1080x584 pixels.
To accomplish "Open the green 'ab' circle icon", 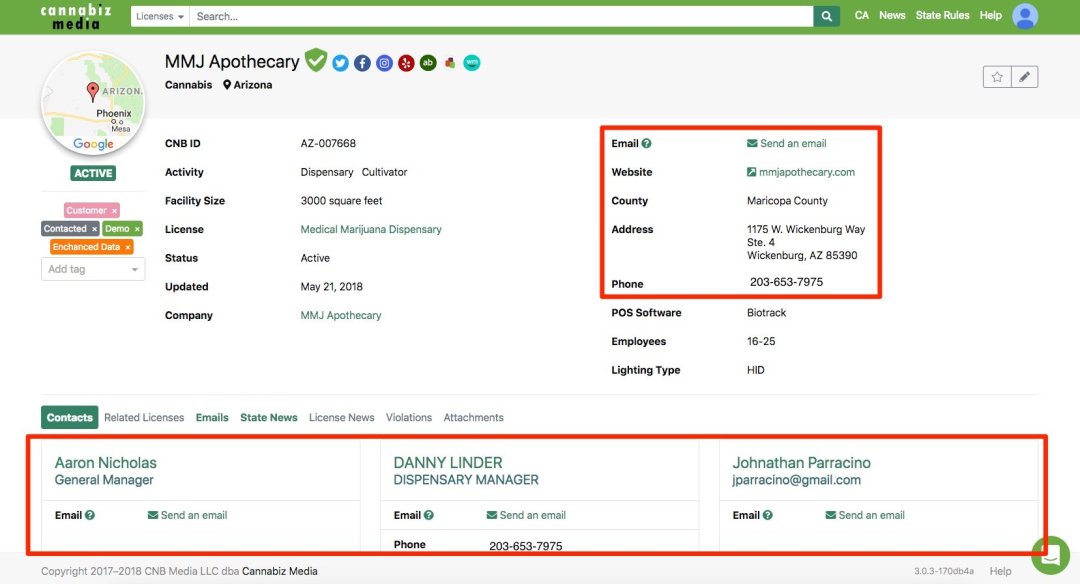I will click(428, 63).
